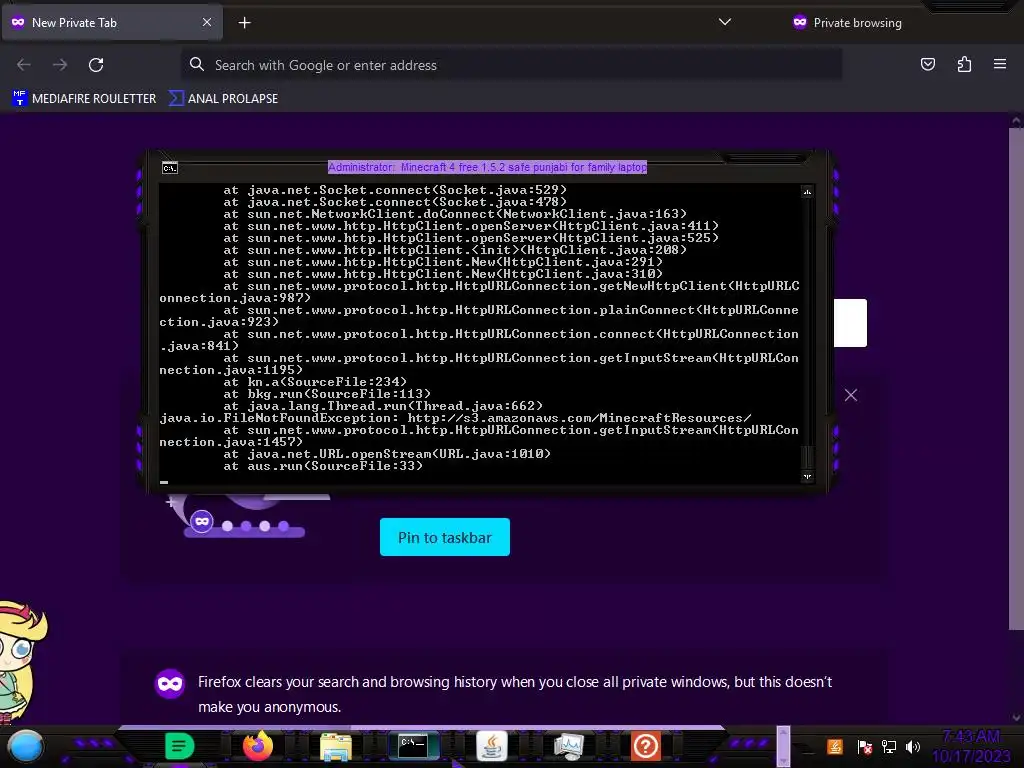
Task: Click 'java.lang.Thread.run' console line
Action: (383, 406)
